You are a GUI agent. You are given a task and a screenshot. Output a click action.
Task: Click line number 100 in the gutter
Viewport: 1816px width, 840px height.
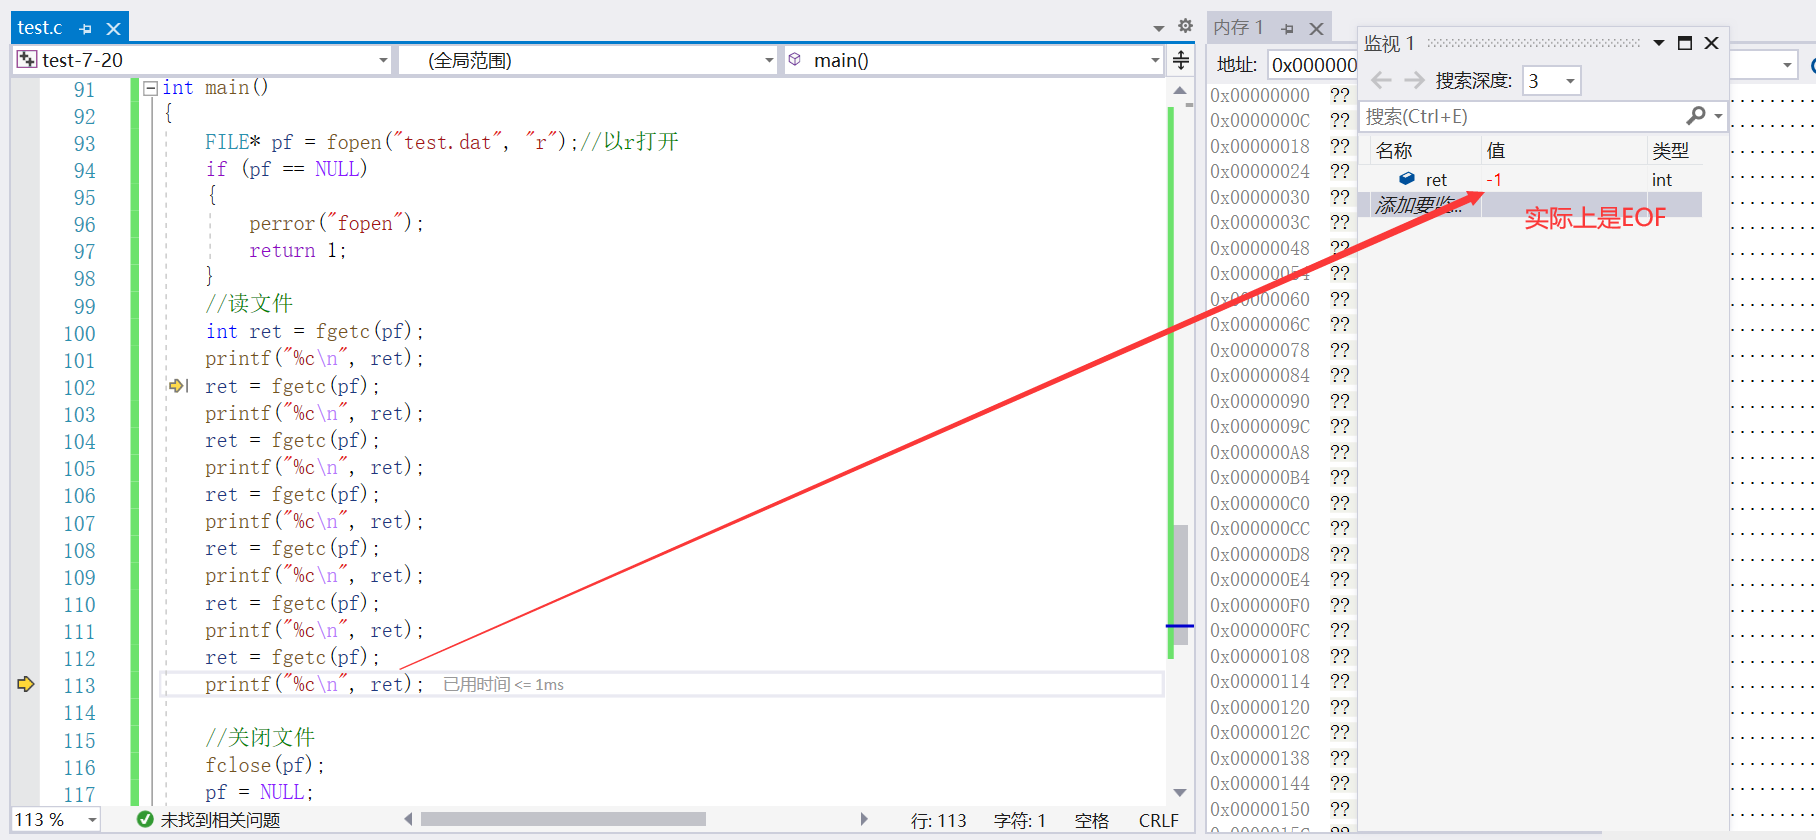(x=79, y=334)
